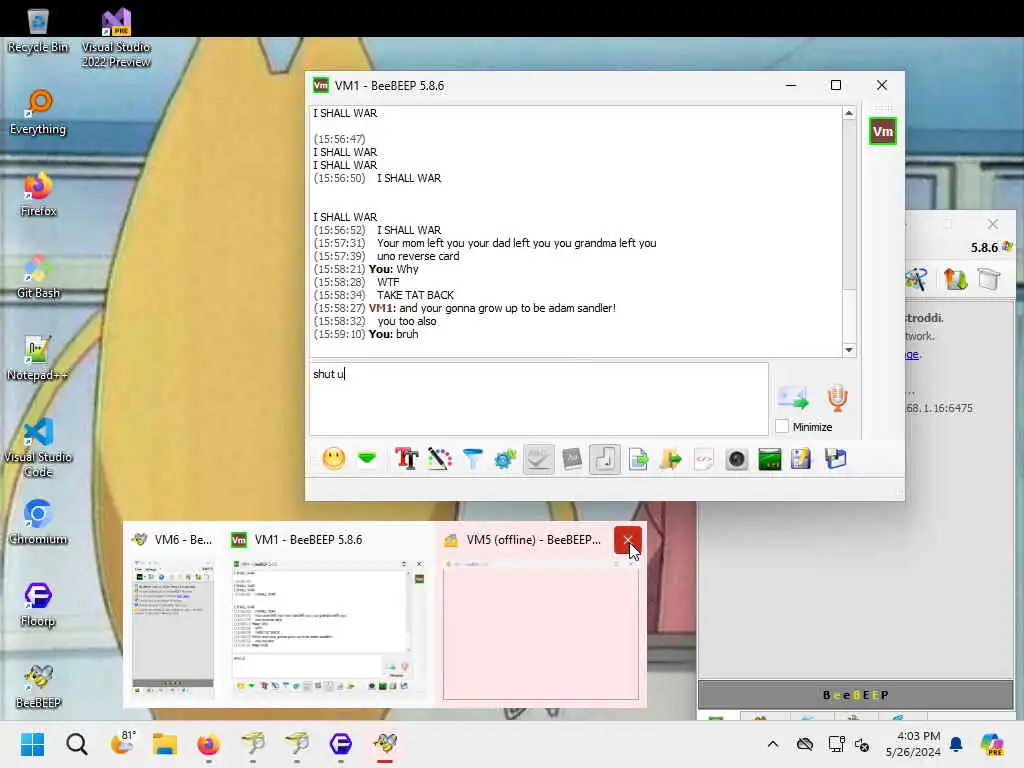
Task: Click the camera screenshot icon
Action: pos(737,460)
